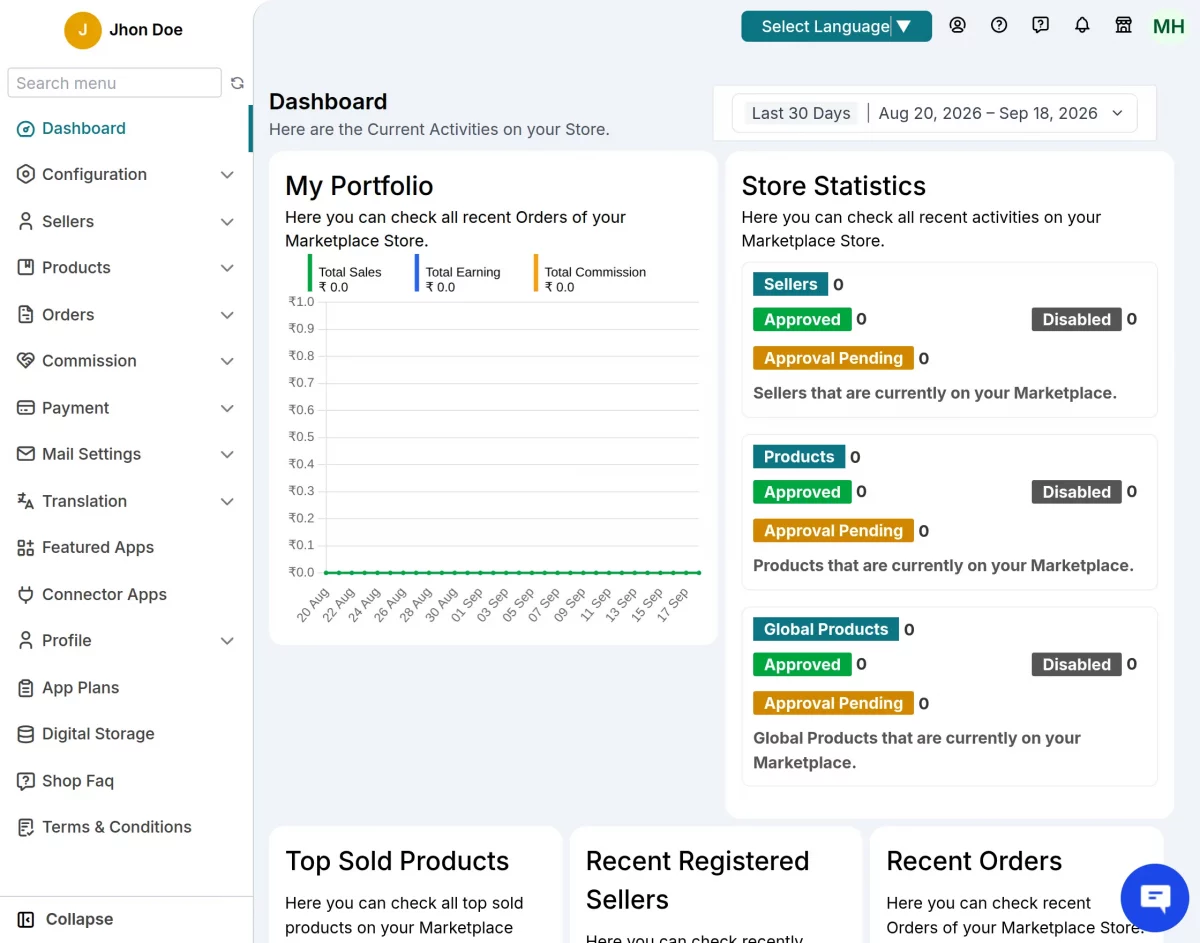Screen dimensions: 1200x943
Task: Open Profile menu item
Action: click(x=125, y=640)
